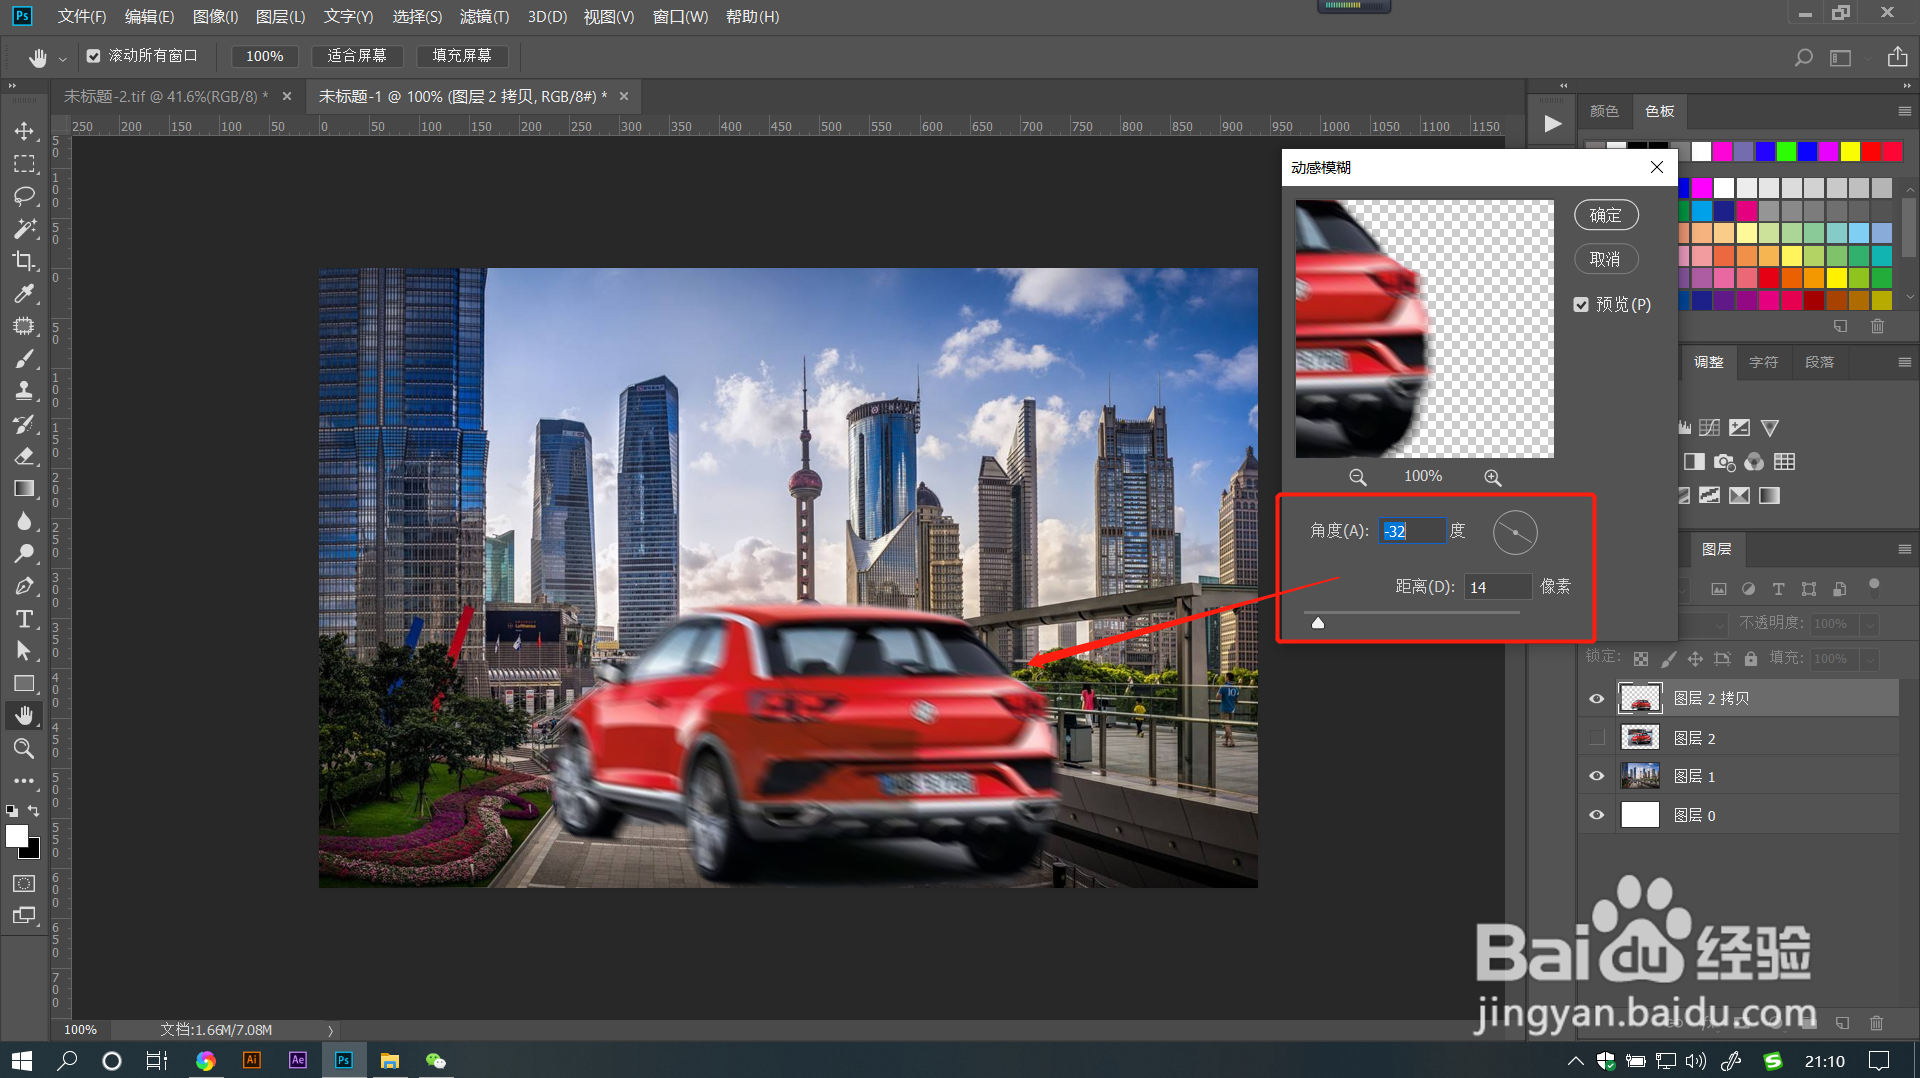Click the share icon in options bar

[x=1897, y=57]
